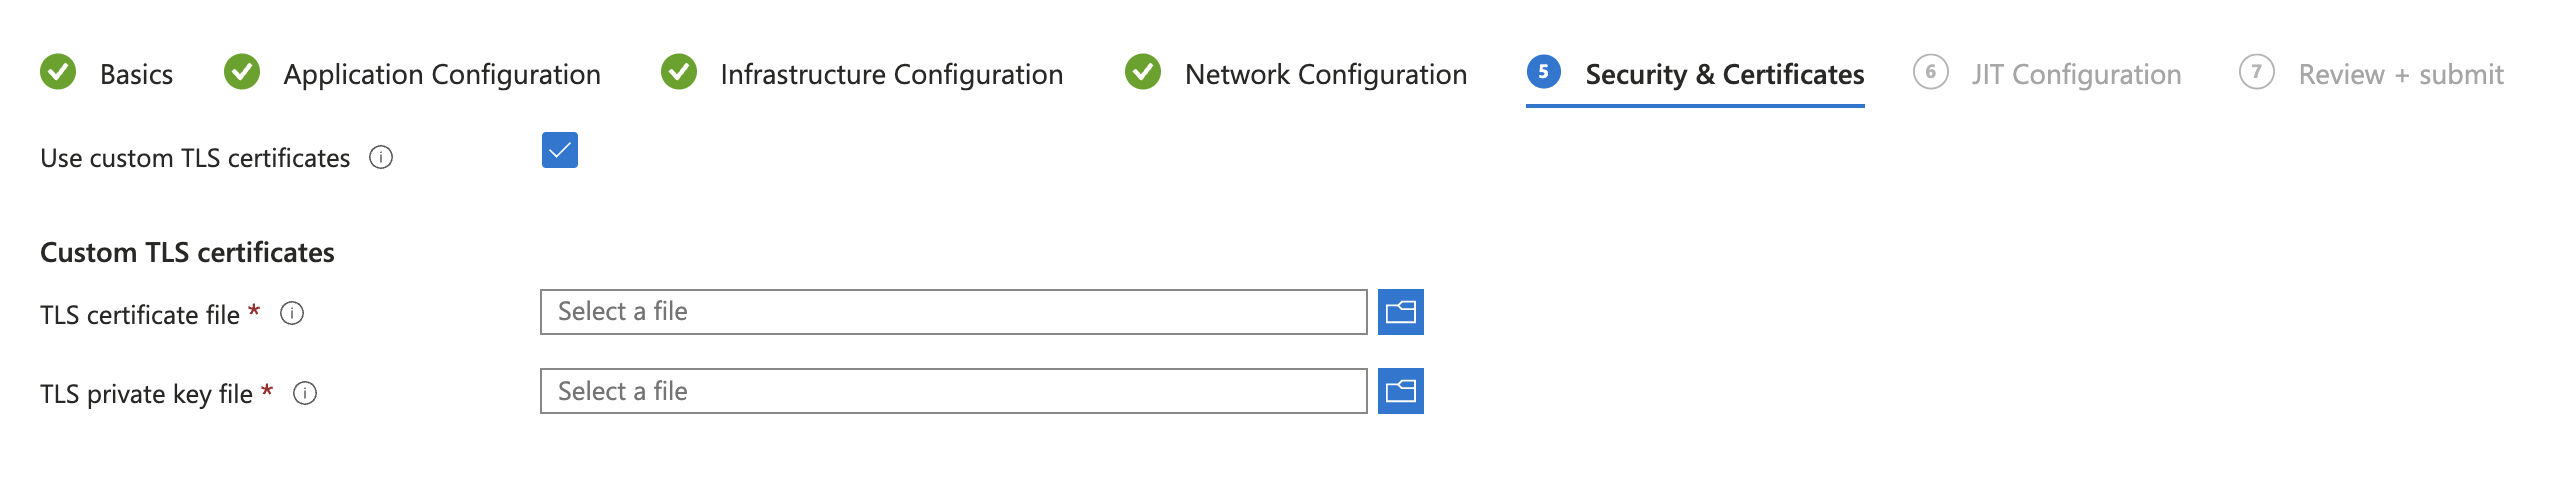Open the Application Configuration tab
Viewport: 2564px width, 504px height.
click(x=441, y=74)
